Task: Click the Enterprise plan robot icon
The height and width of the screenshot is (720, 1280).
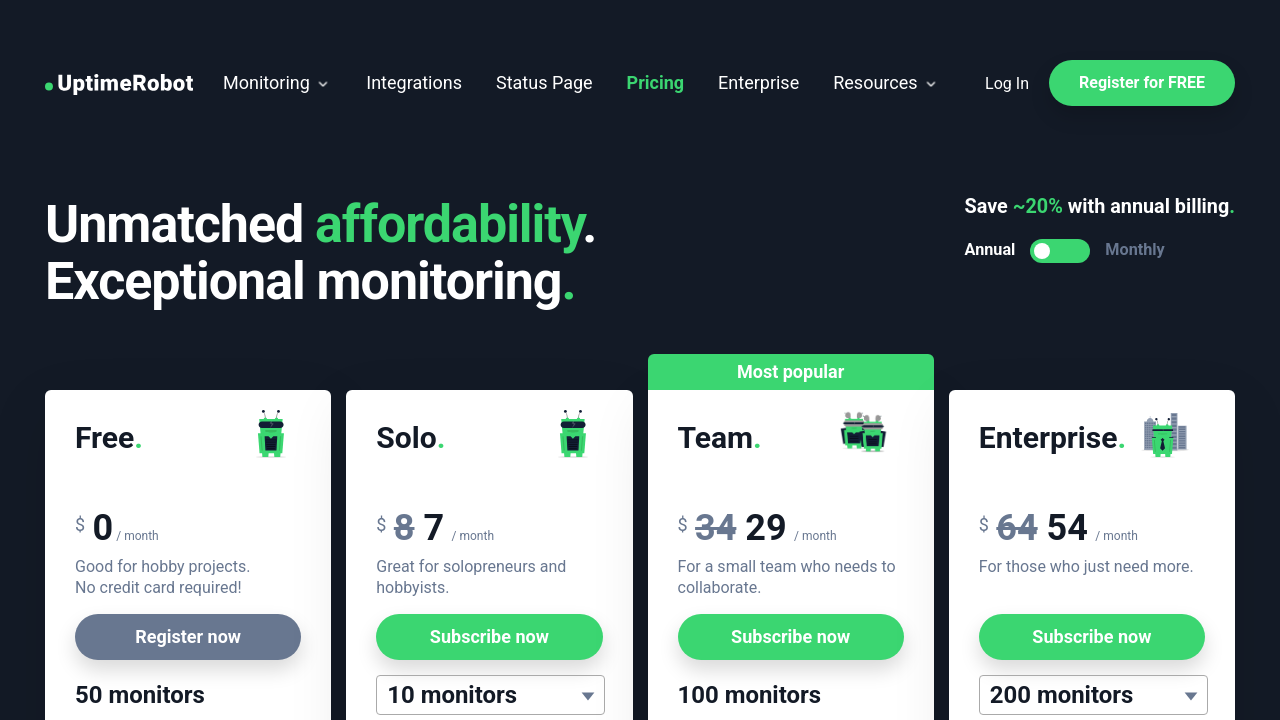Action: [x=1164, y=435]
